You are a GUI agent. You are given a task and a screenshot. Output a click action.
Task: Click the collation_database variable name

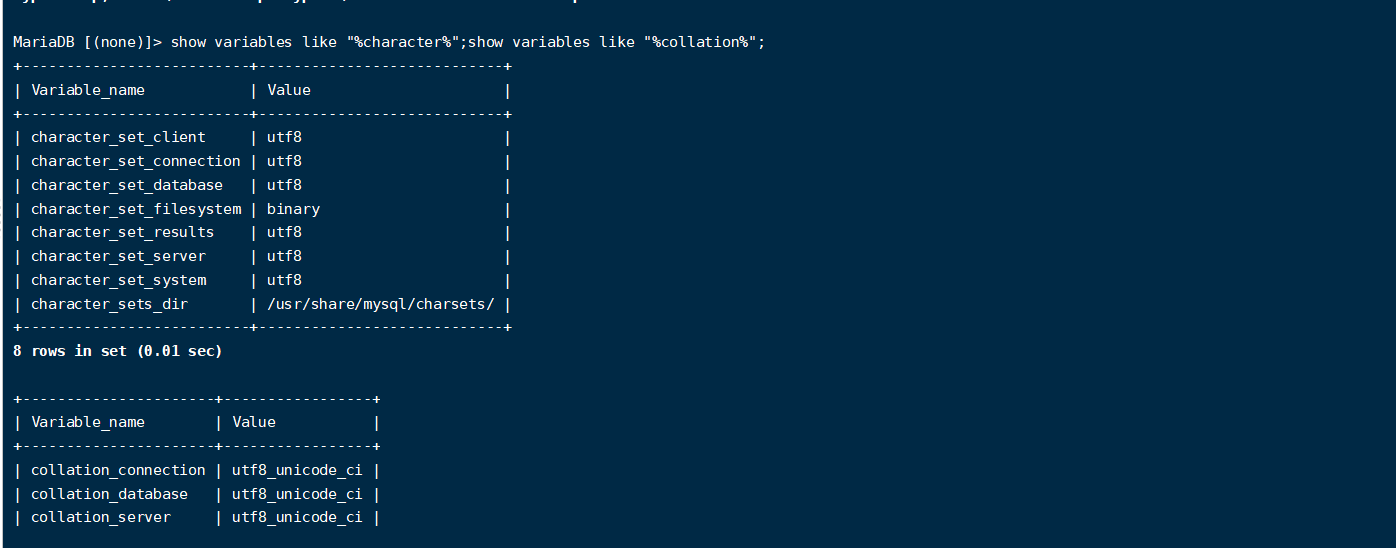pyautogui.click(x=109, y=494)
